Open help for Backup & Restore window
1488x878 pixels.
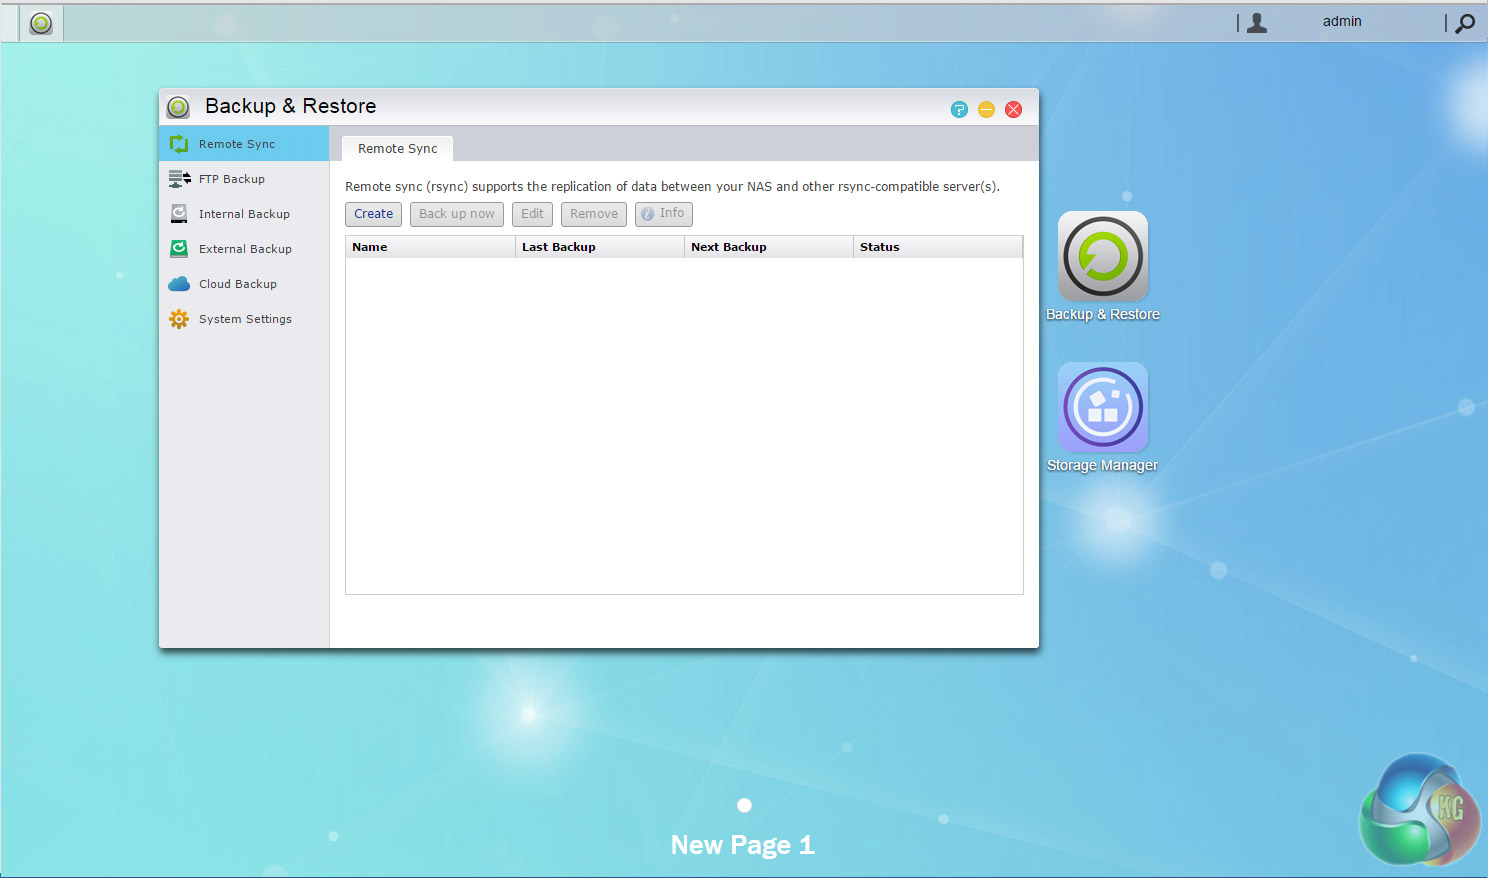[959, 110]
